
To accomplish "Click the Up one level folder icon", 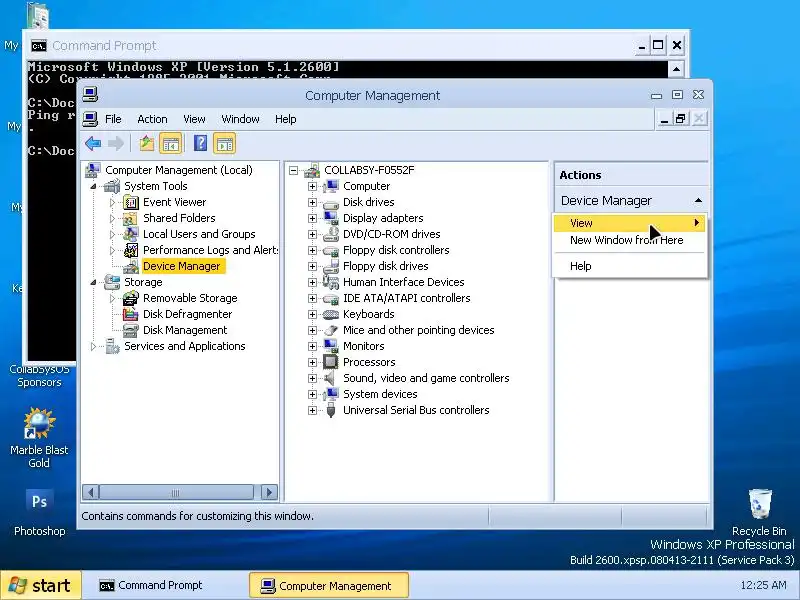I will coord(147,144).
